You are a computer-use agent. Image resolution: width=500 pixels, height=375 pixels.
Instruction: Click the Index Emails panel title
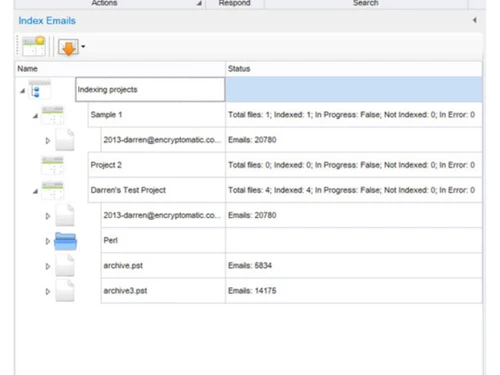pos(47,21)
